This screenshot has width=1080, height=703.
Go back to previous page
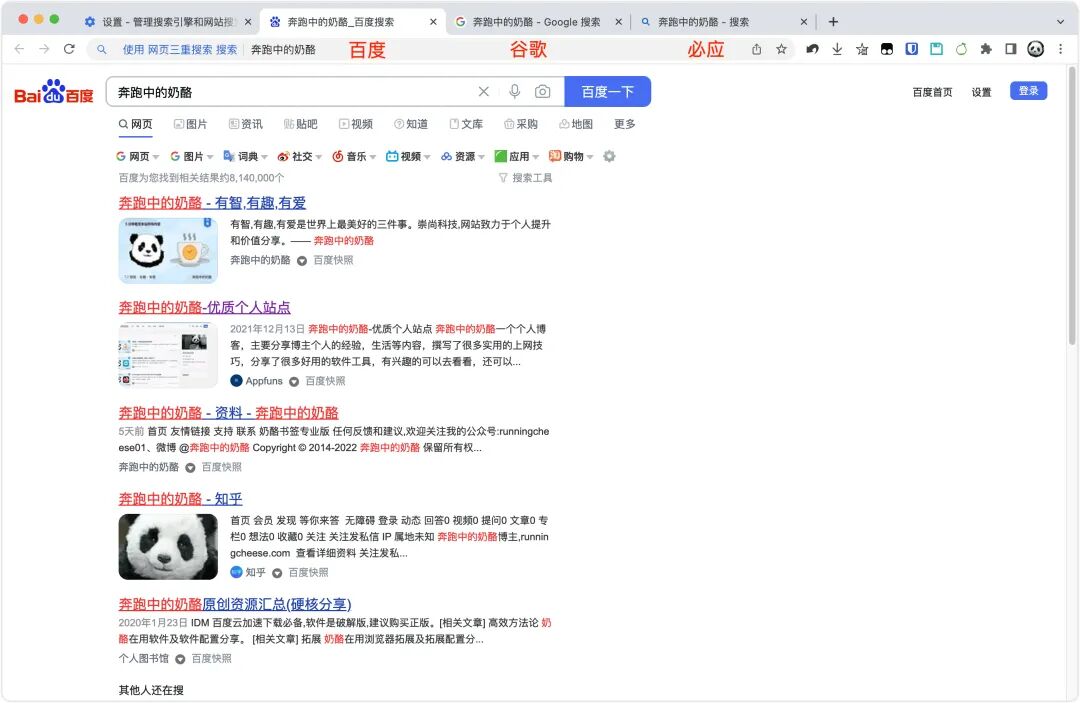19,49
